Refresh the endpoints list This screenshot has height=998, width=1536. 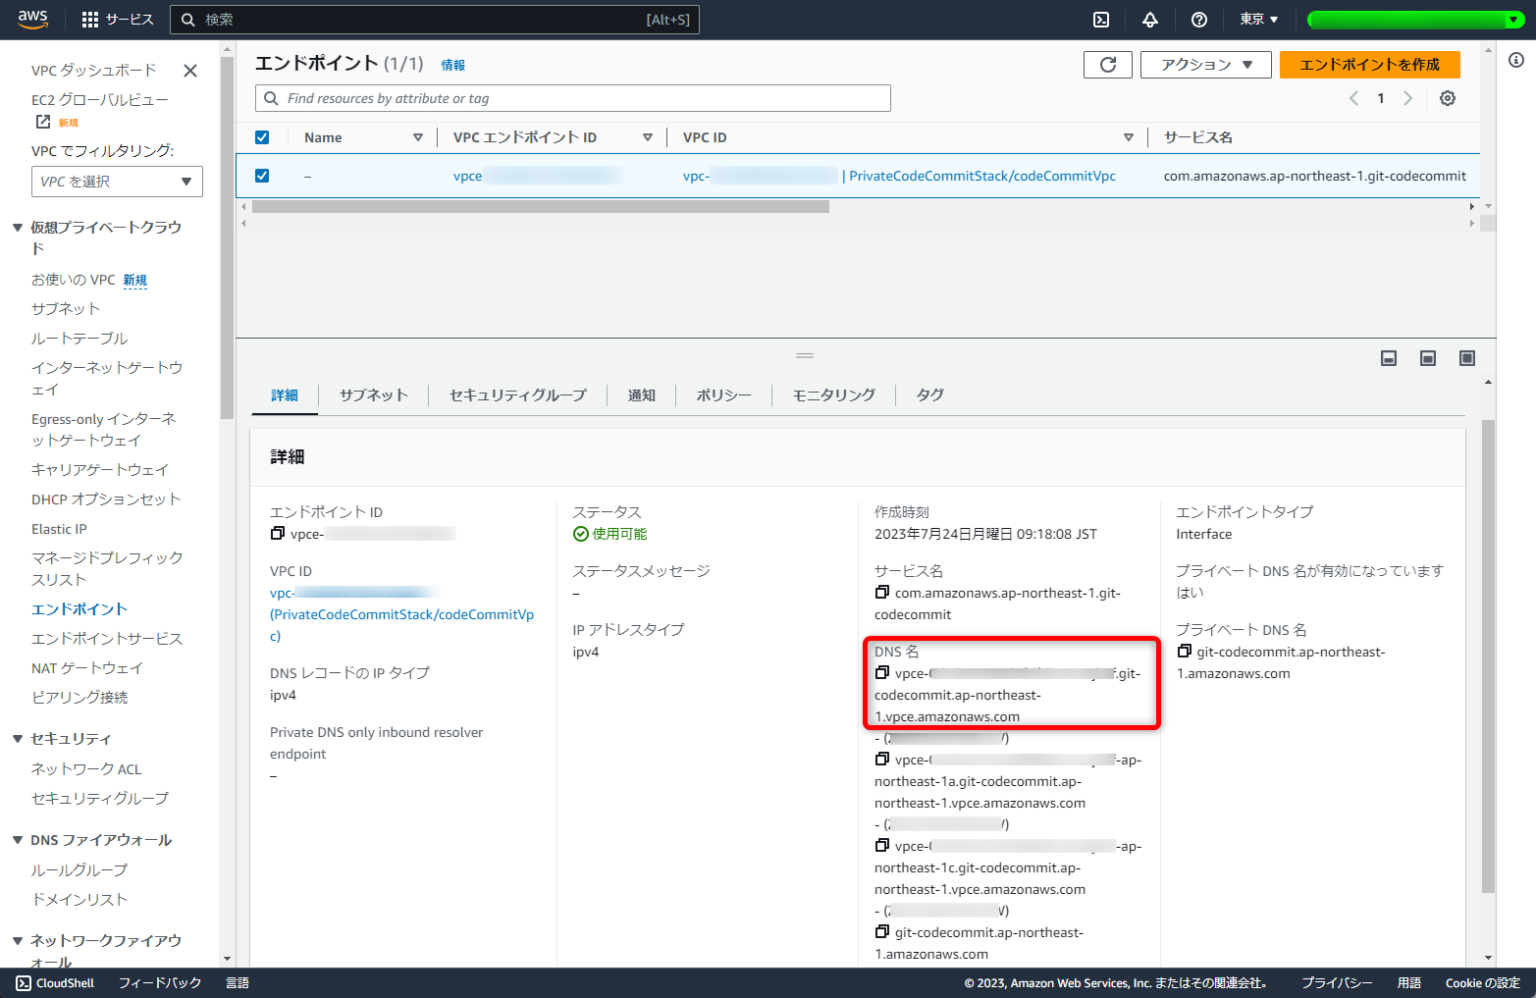tap(1108, 64)
